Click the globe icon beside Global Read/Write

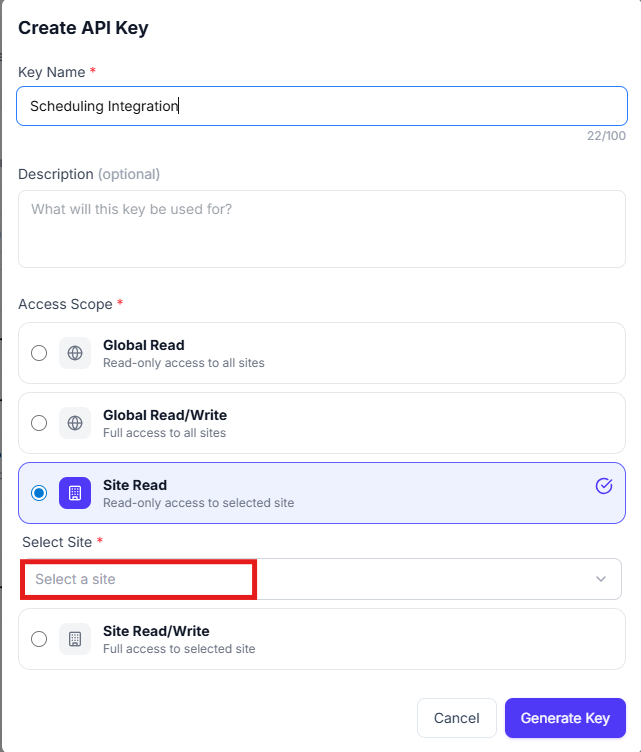tap(75, 423)
